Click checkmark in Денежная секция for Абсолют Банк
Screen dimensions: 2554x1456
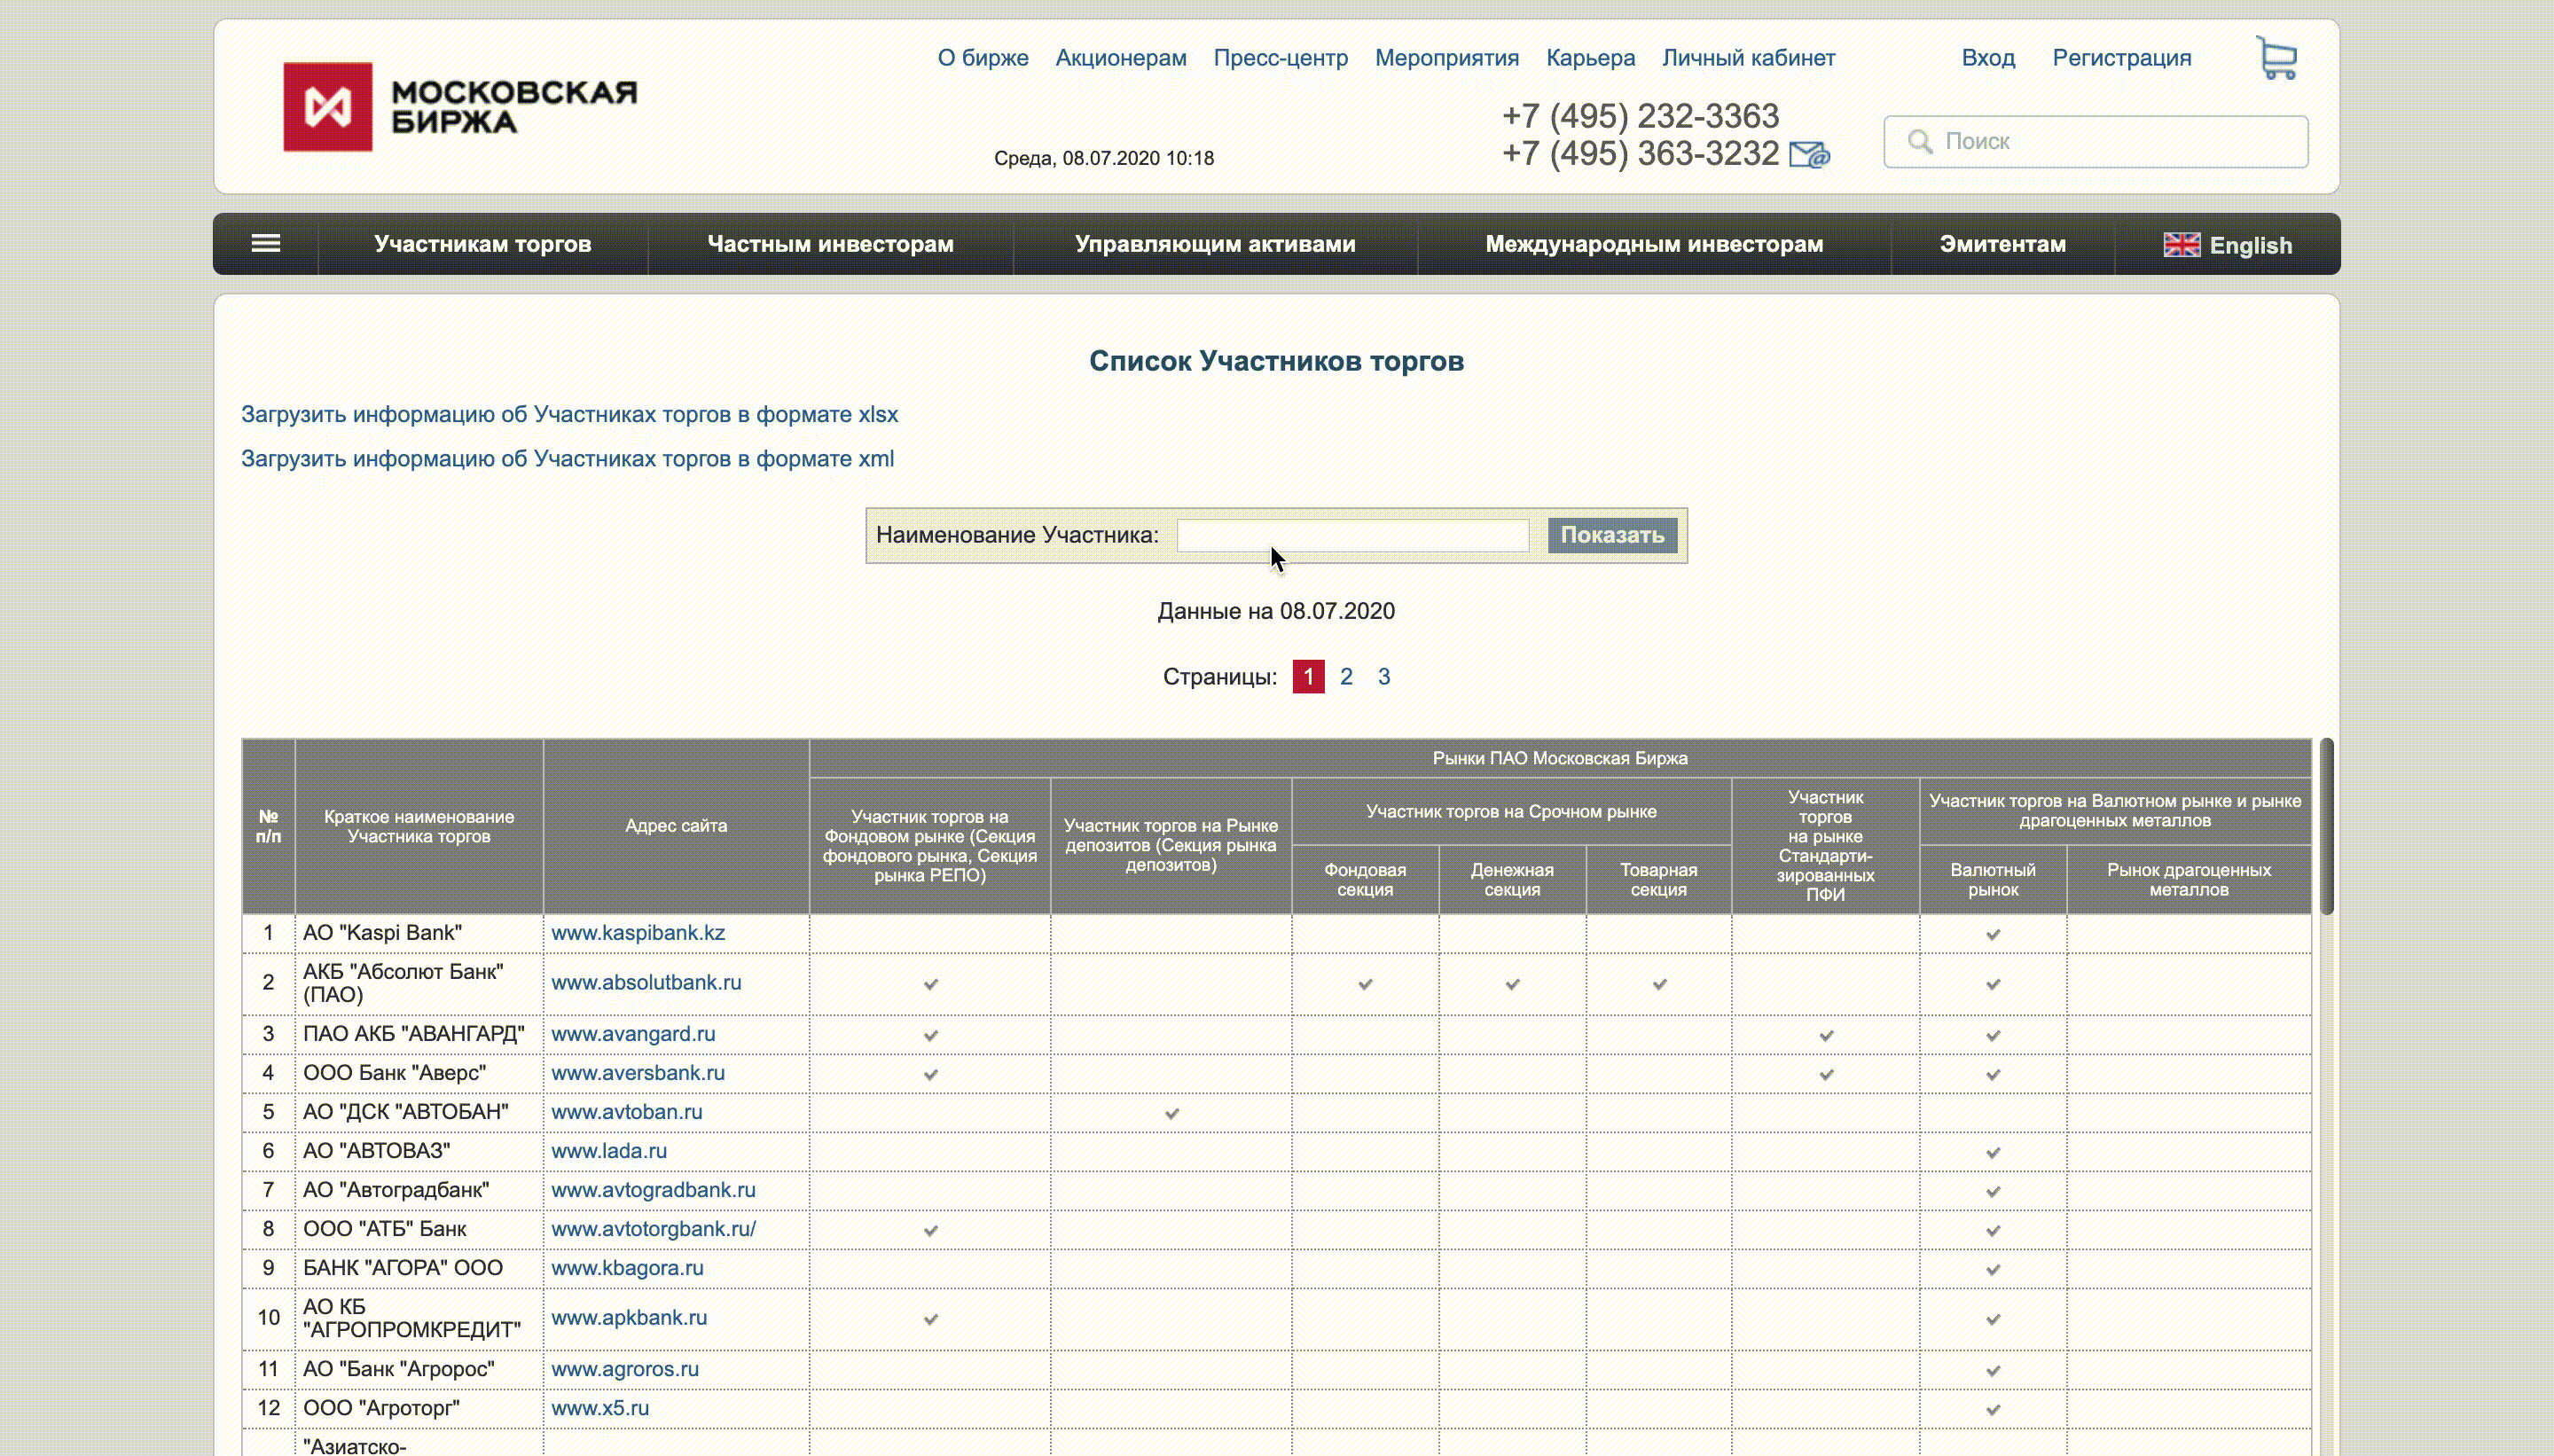(x=1514, y=982)
